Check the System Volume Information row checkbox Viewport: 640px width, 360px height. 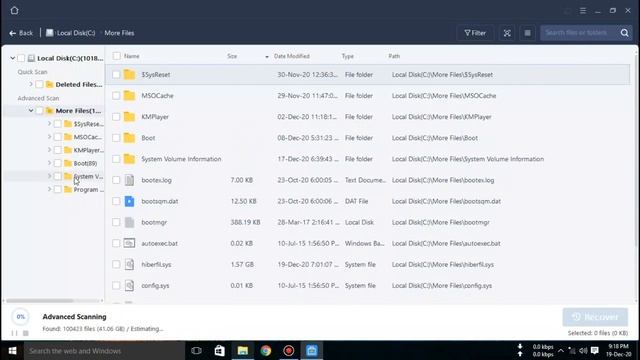click(x=116, y=159)
